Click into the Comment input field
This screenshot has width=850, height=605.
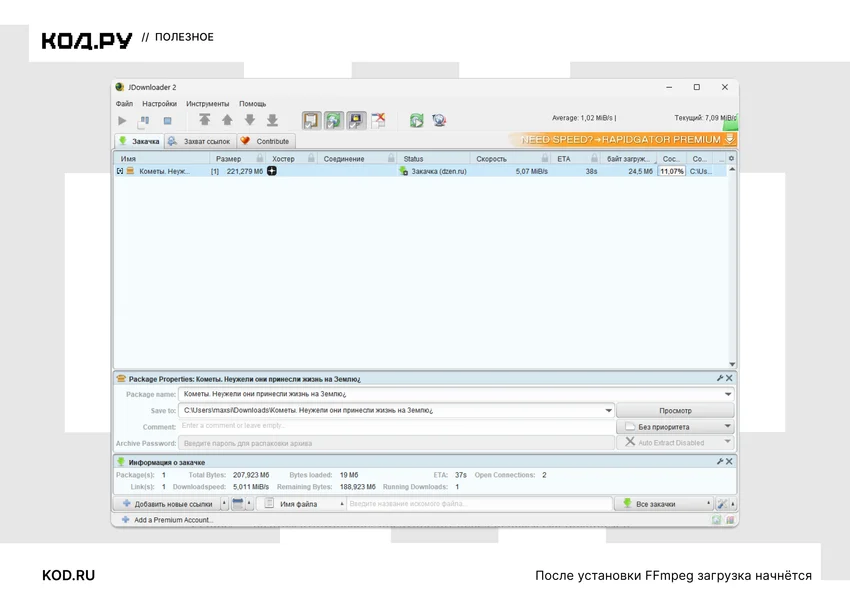(396, 426)
